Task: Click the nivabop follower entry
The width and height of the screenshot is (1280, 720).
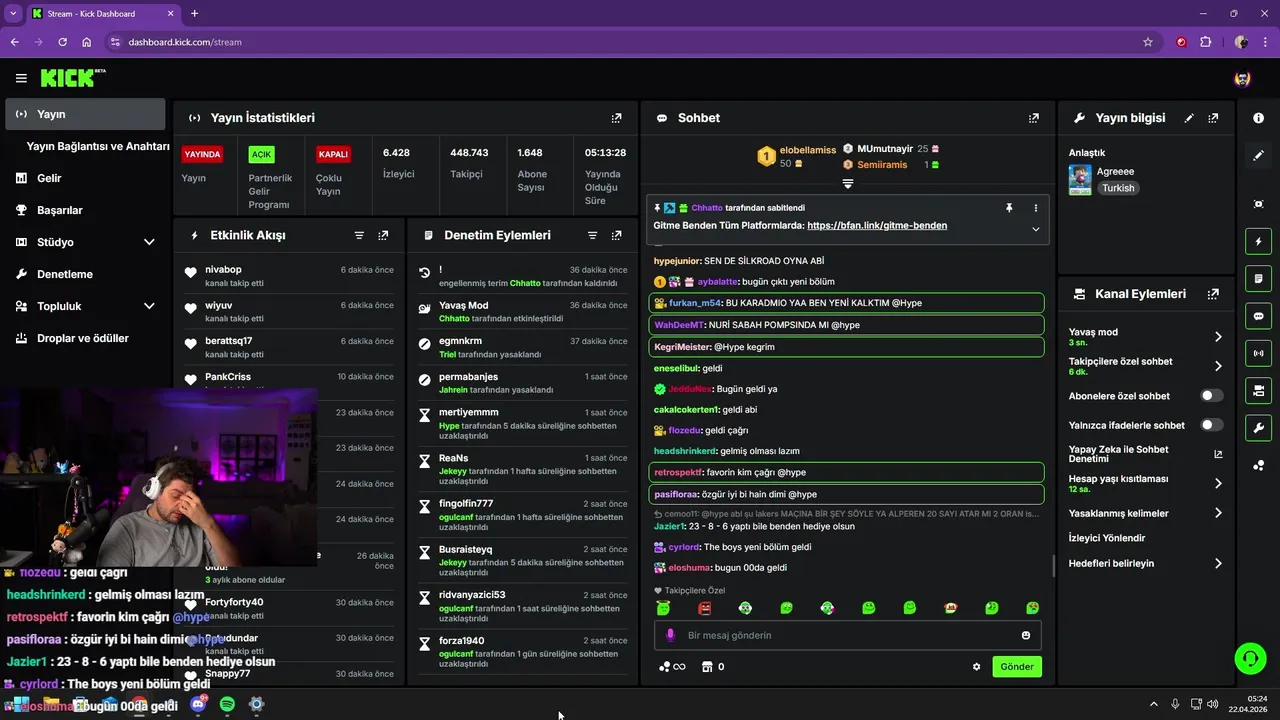Action: 289,276
